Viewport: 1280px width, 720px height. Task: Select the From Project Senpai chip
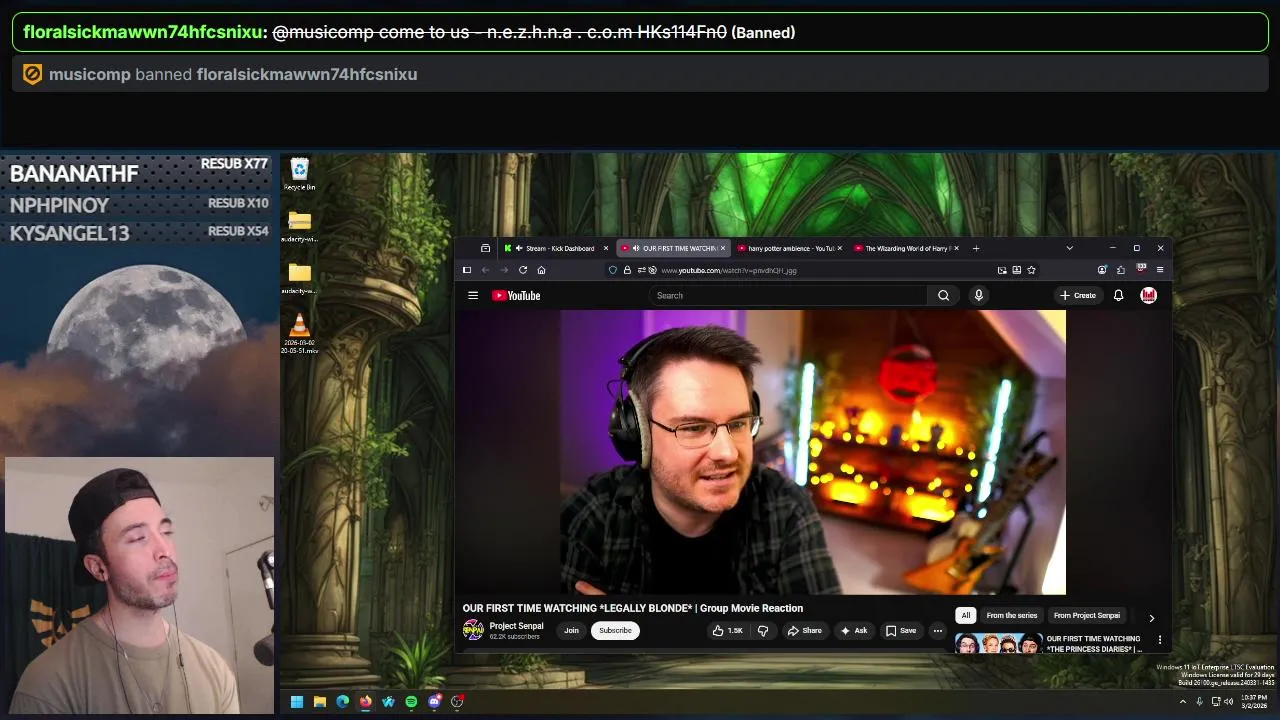pos(1087,615)
